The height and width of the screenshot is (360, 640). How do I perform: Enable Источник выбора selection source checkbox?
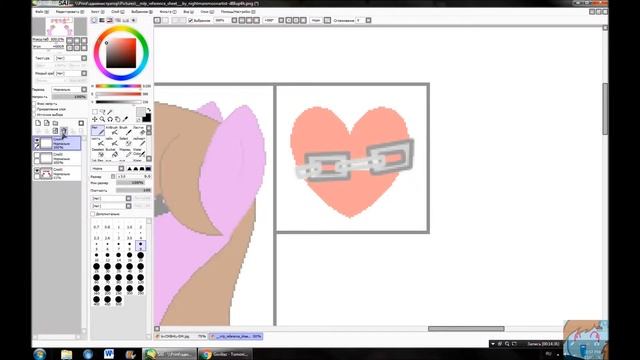[x=34, y=115]
